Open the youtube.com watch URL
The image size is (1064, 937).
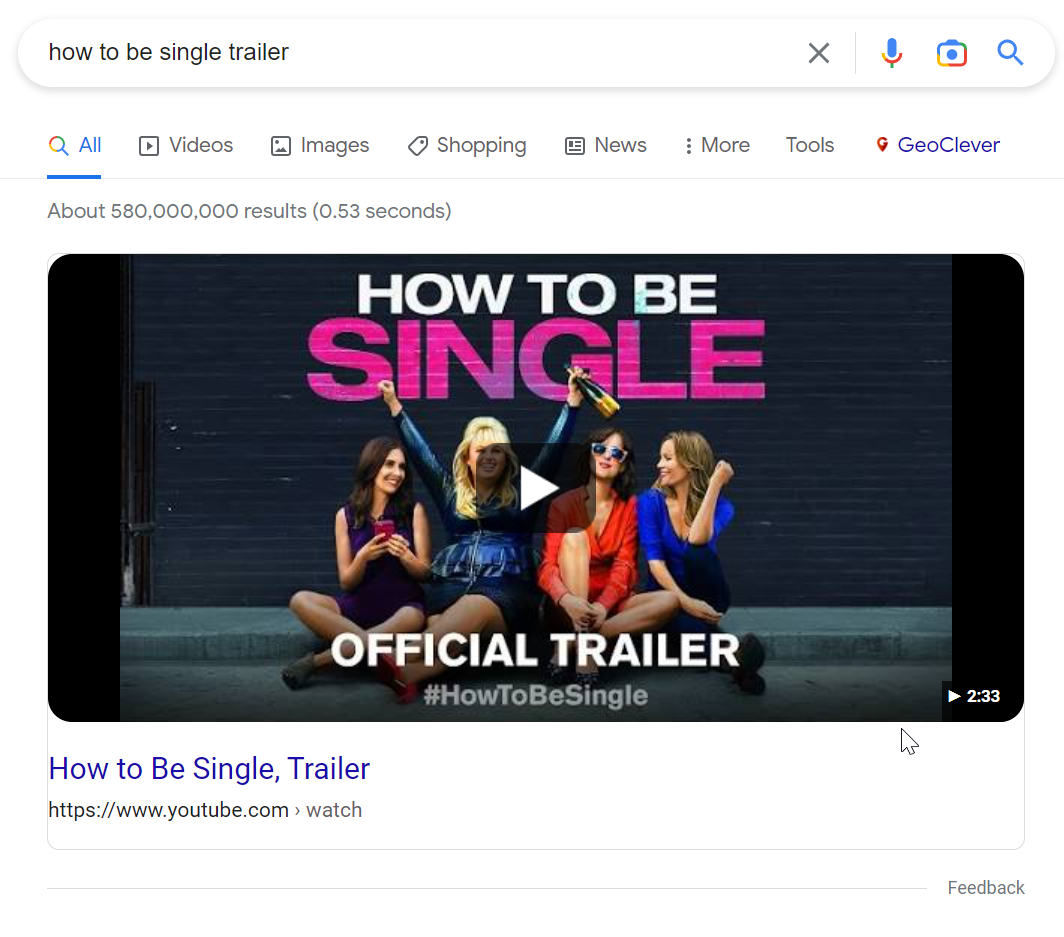(205, 810)
